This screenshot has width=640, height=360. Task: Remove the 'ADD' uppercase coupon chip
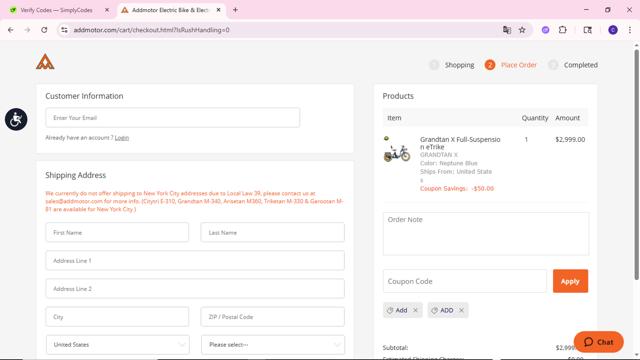coord(461,310)
